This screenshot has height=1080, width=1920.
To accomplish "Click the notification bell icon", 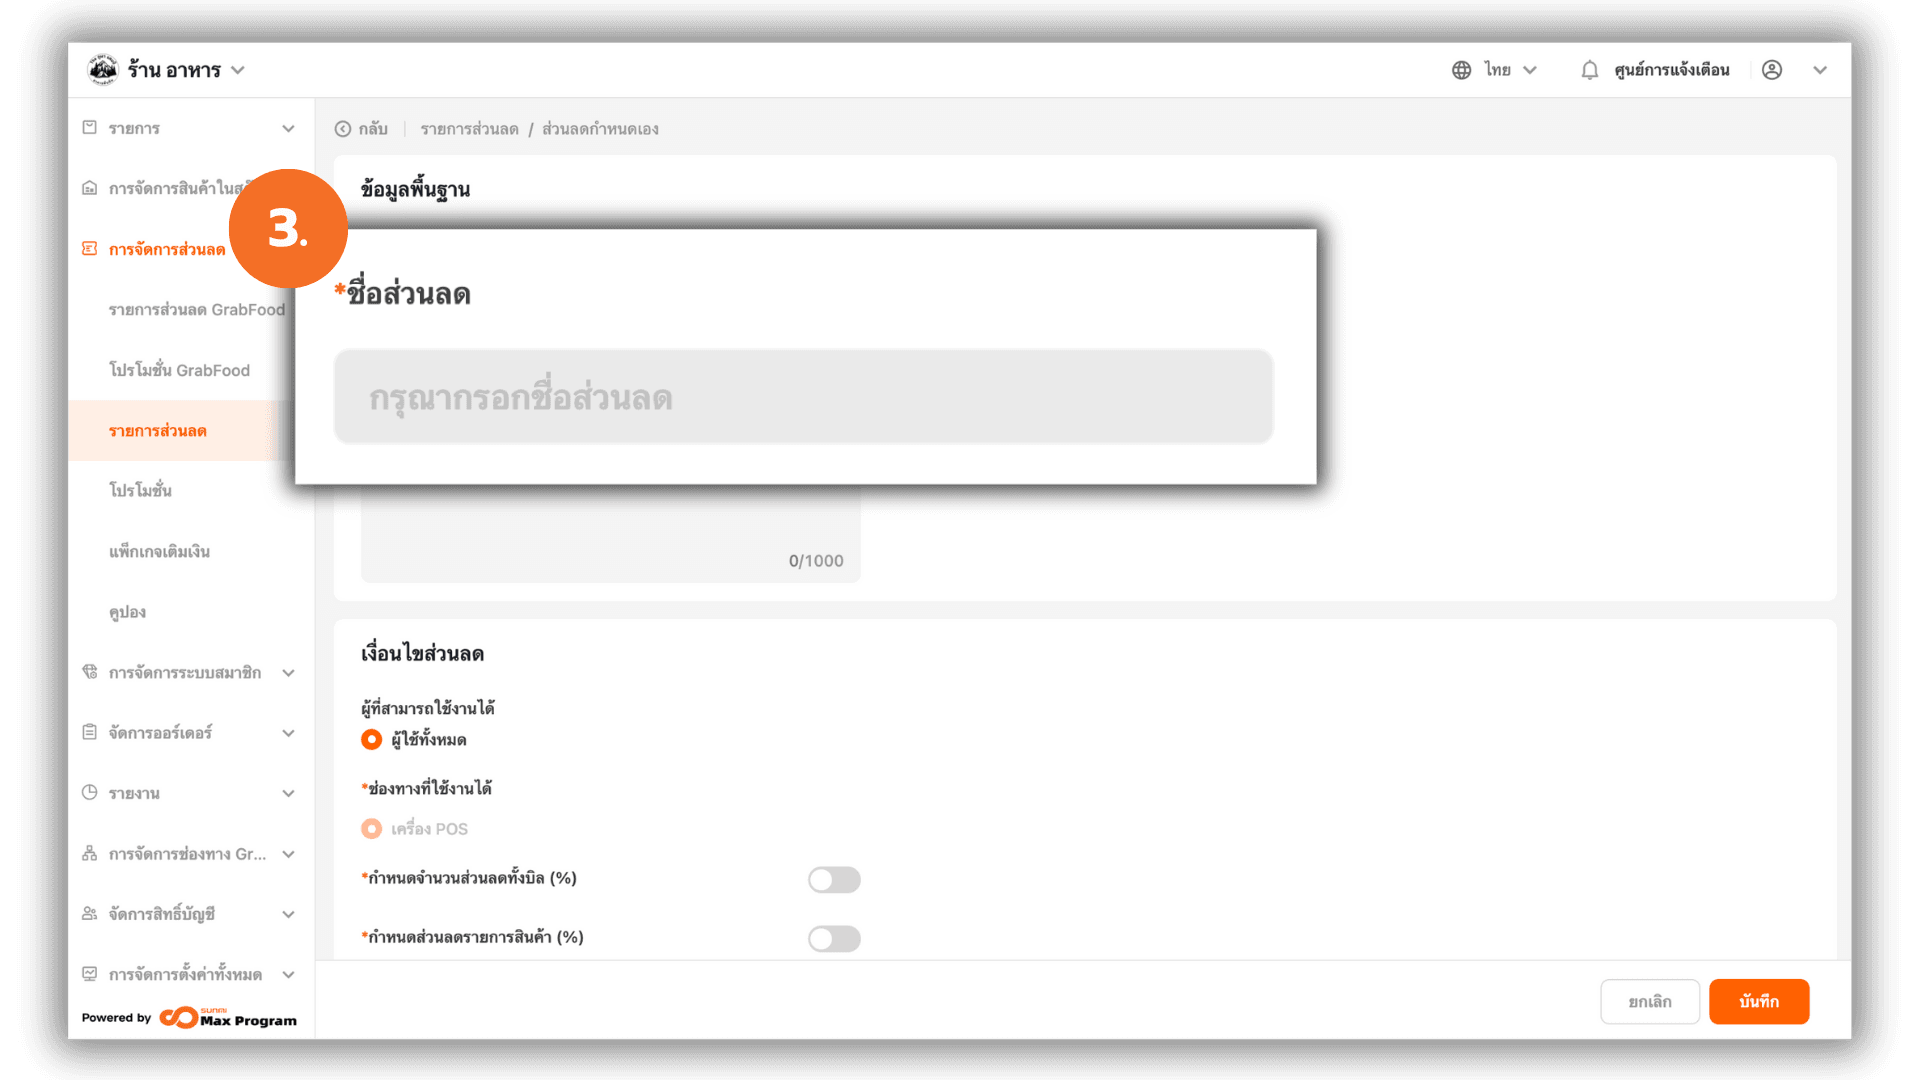I will point(1589,70).
